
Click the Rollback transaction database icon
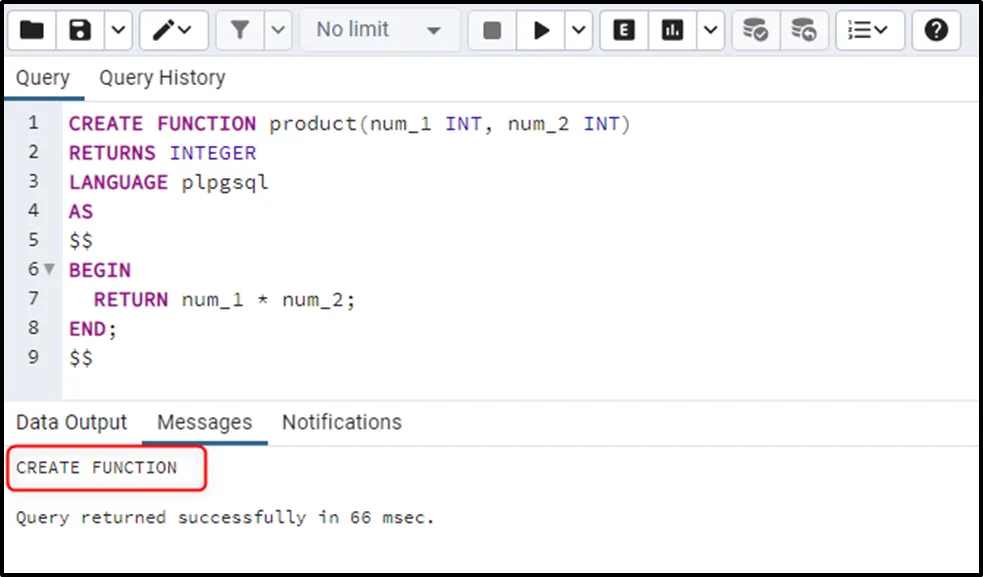pos(803,31)
